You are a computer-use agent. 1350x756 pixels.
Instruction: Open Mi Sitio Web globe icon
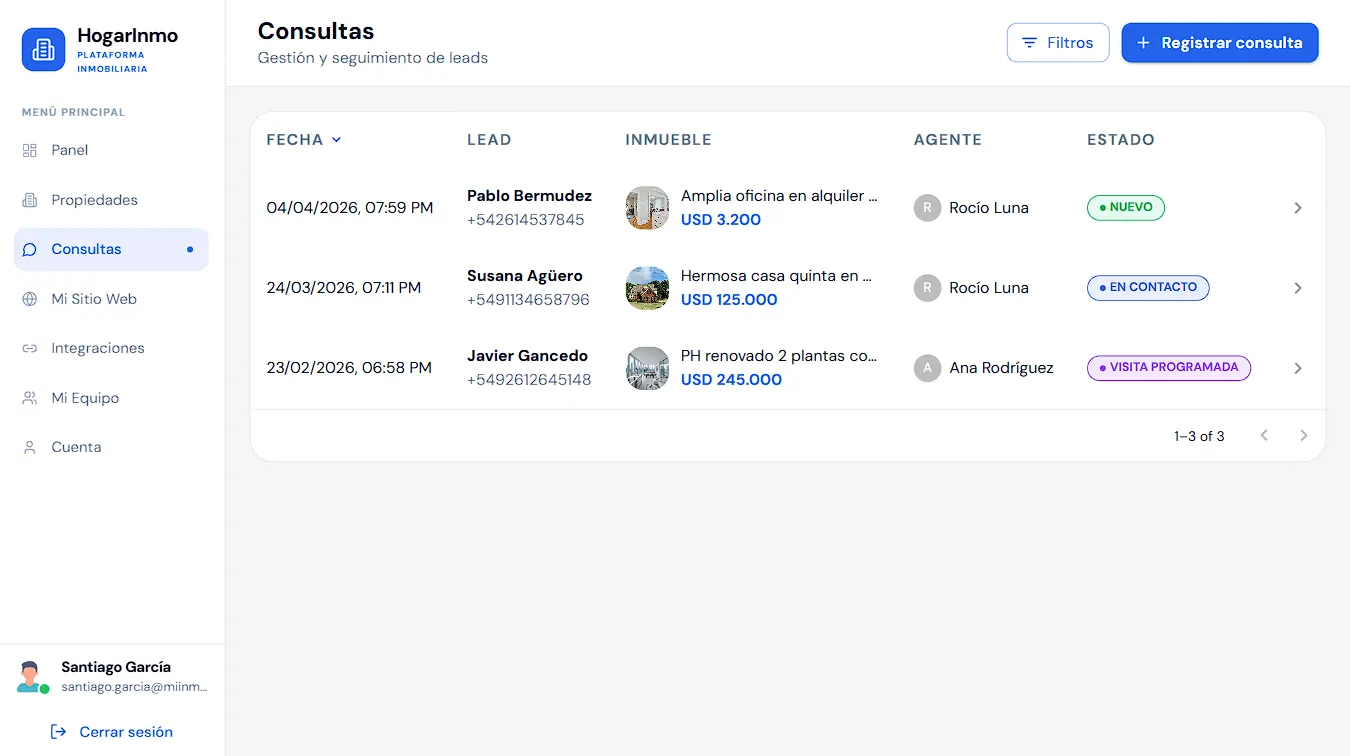(30, 299)
